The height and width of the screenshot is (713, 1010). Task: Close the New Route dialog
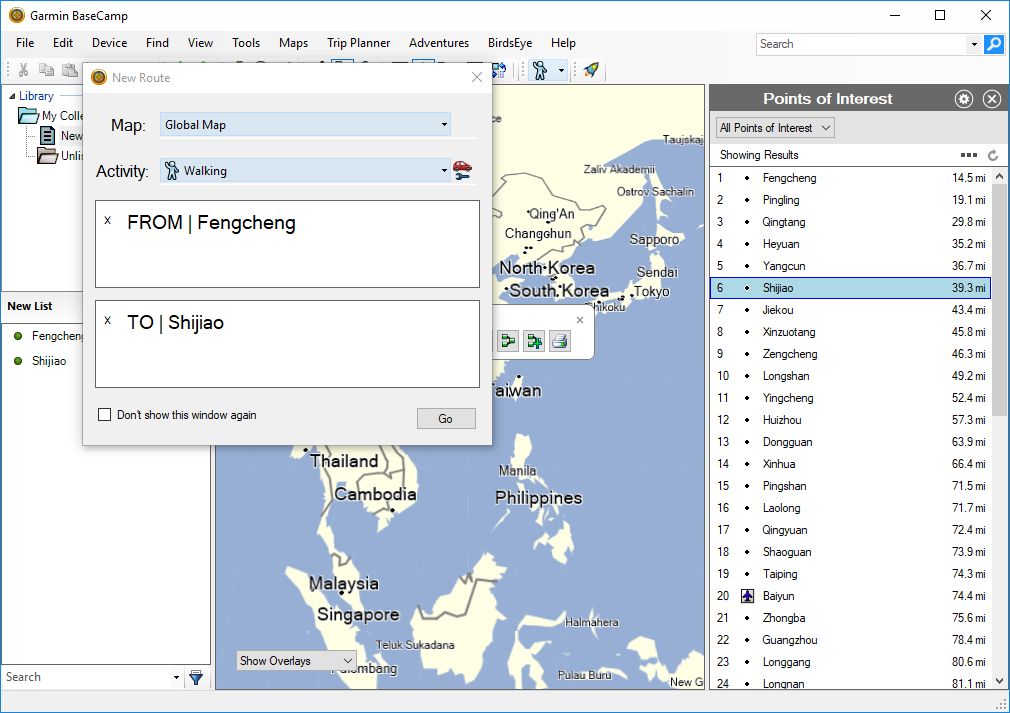point(477,77)
